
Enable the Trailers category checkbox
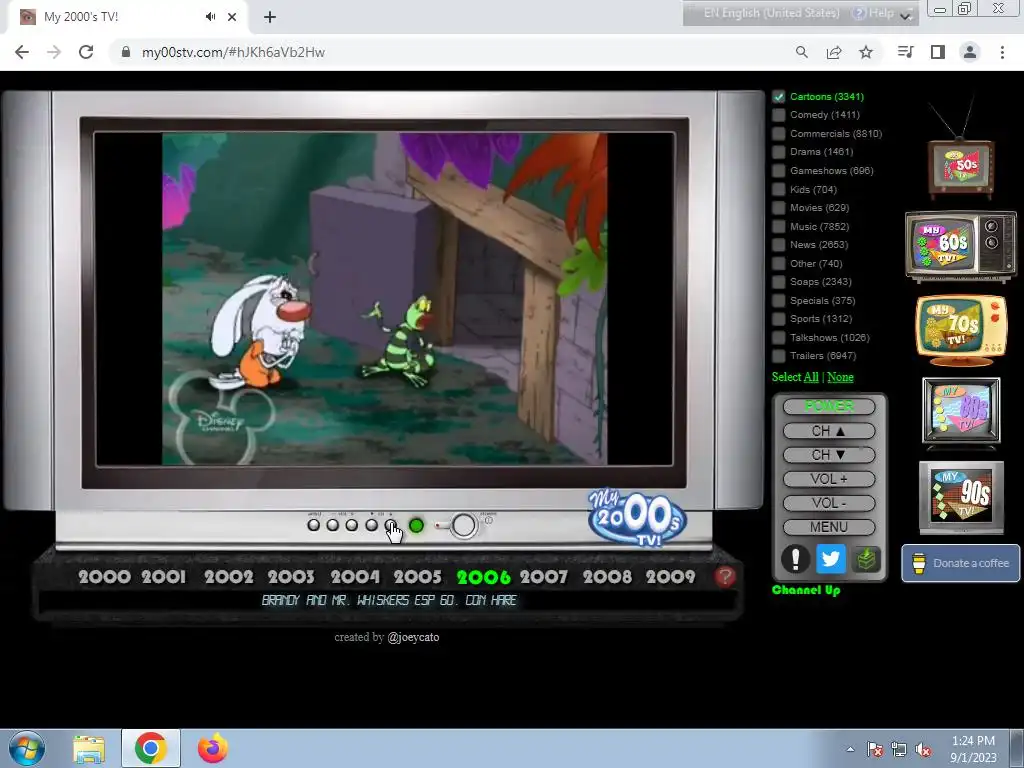[778, 356]
